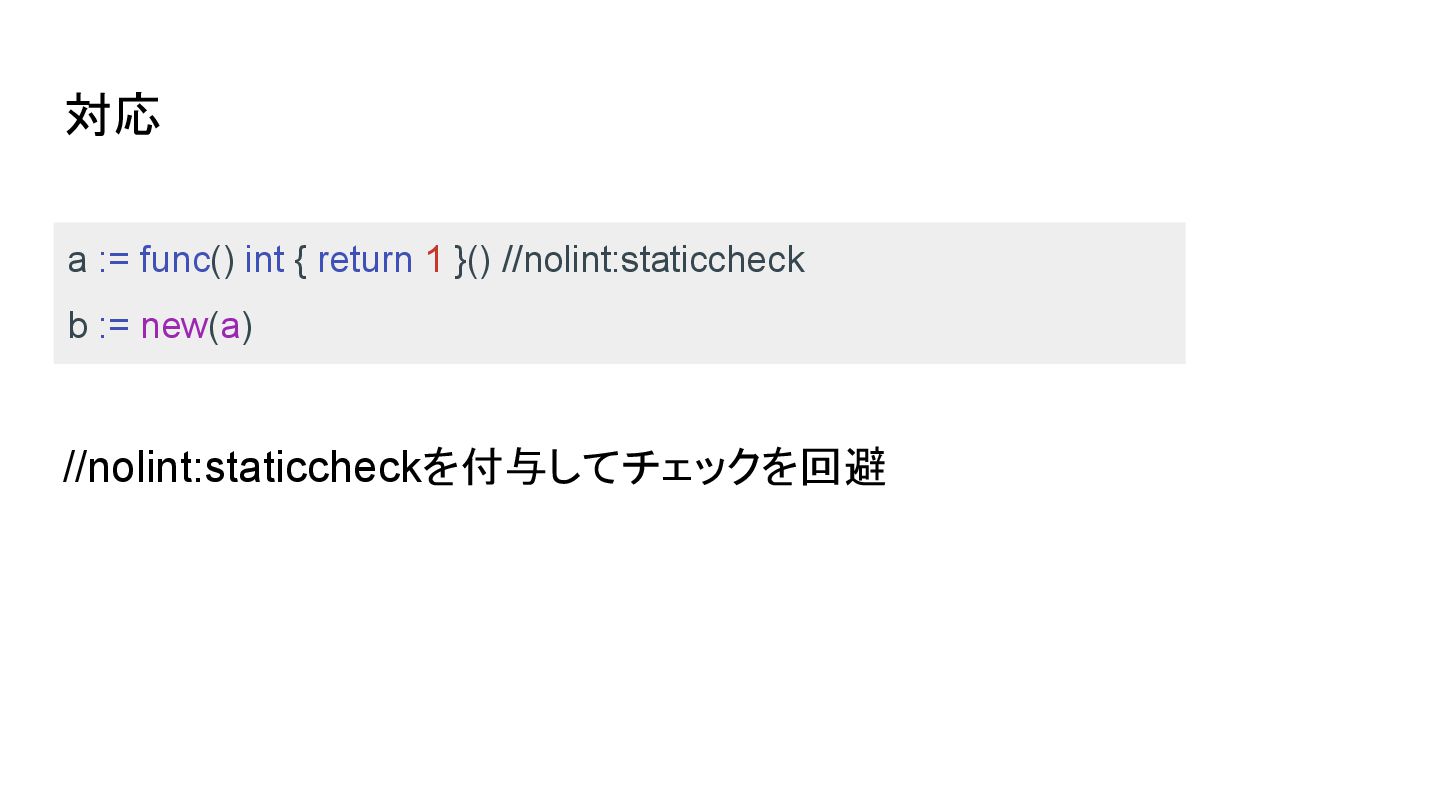Click the new keyword on second code line

pos(173,326)
